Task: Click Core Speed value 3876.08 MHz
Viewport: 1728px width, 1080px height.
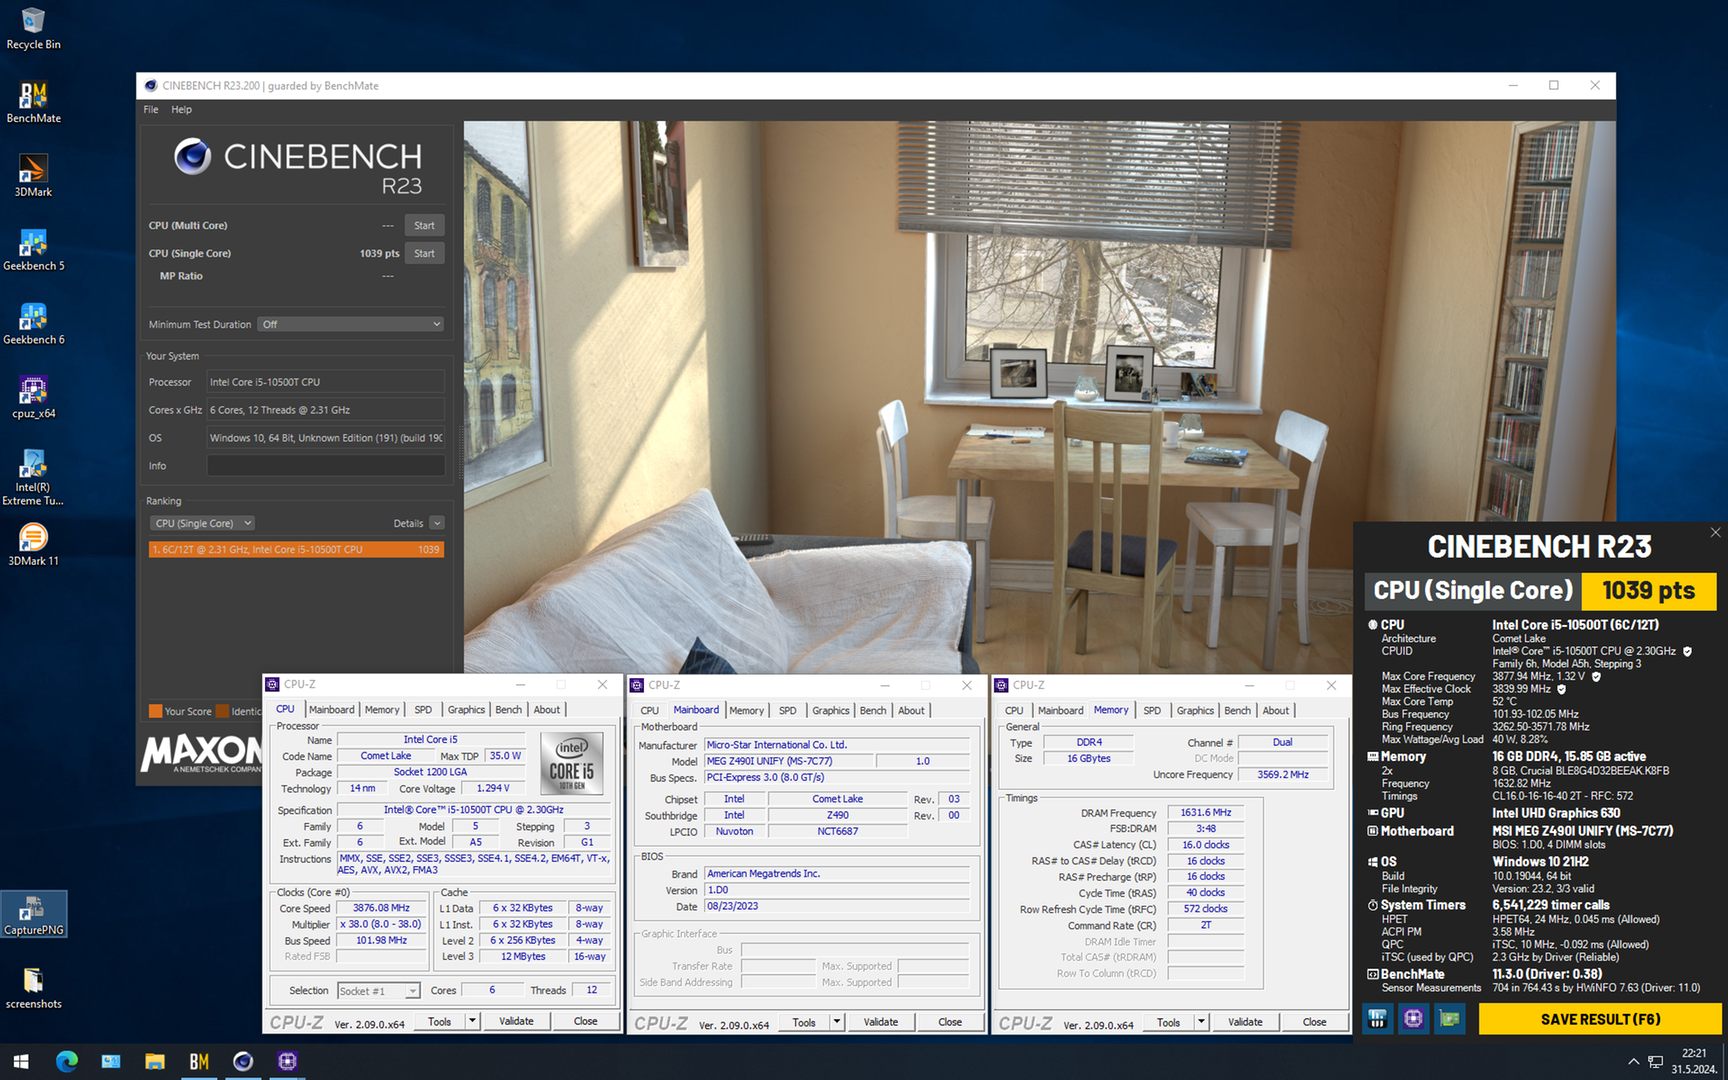Action: click(381, 908)
